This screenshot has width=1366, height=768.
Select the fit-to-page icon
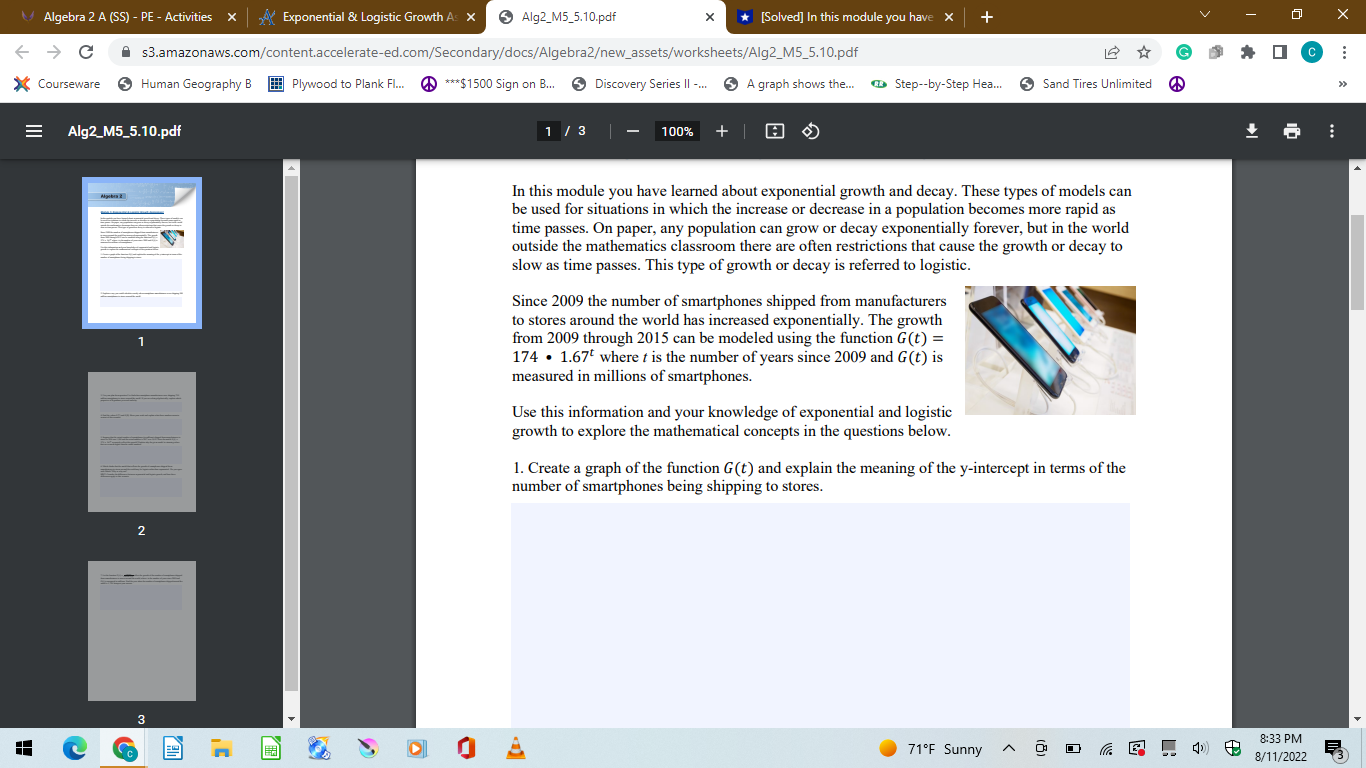[x=774, y=131]
